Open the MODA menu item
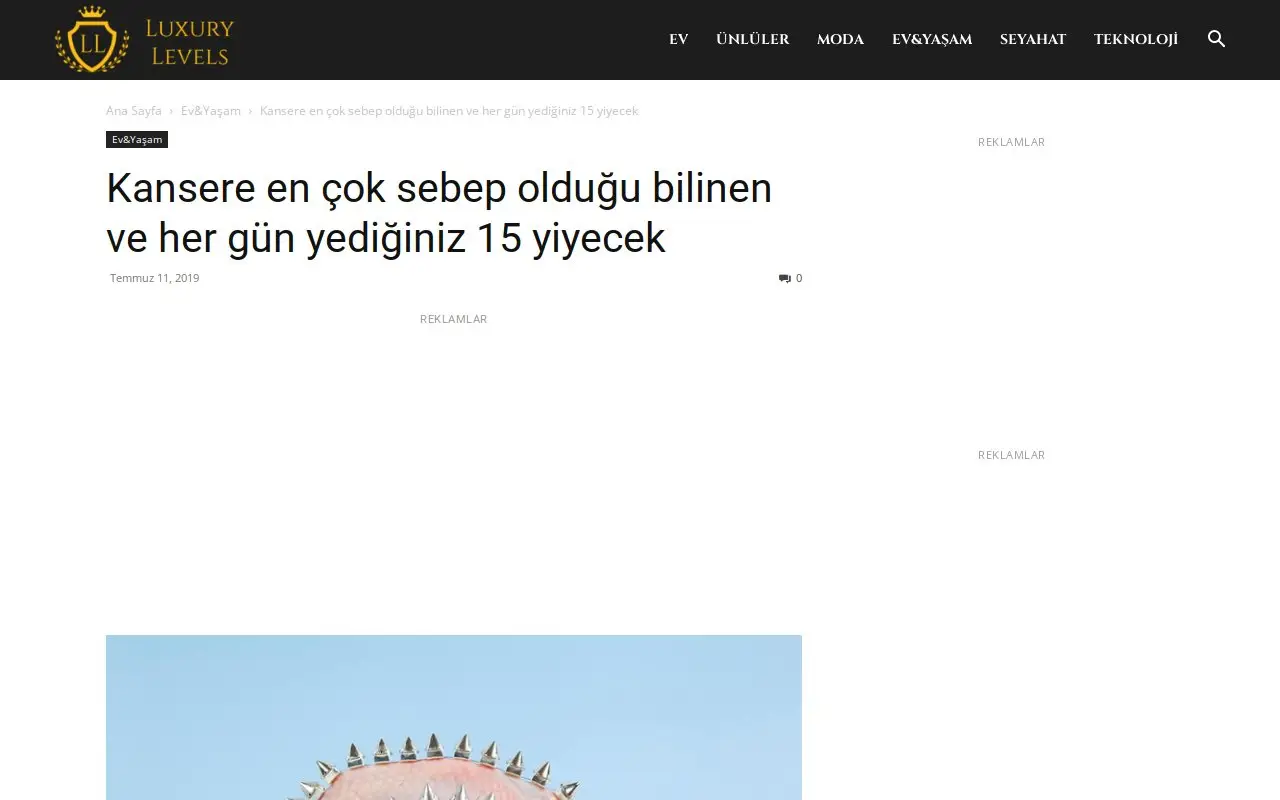 [x=840, y=40]
